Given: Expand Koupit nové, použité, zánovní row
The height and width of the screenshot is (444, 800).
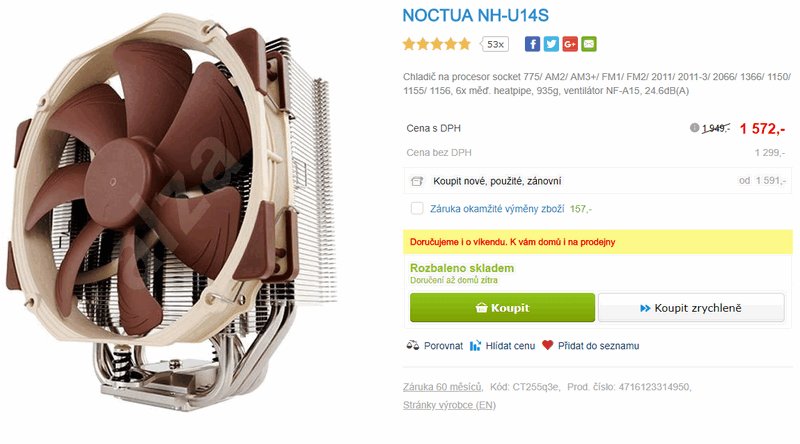Looking at the screenshot, I should (x=597, y=181).
